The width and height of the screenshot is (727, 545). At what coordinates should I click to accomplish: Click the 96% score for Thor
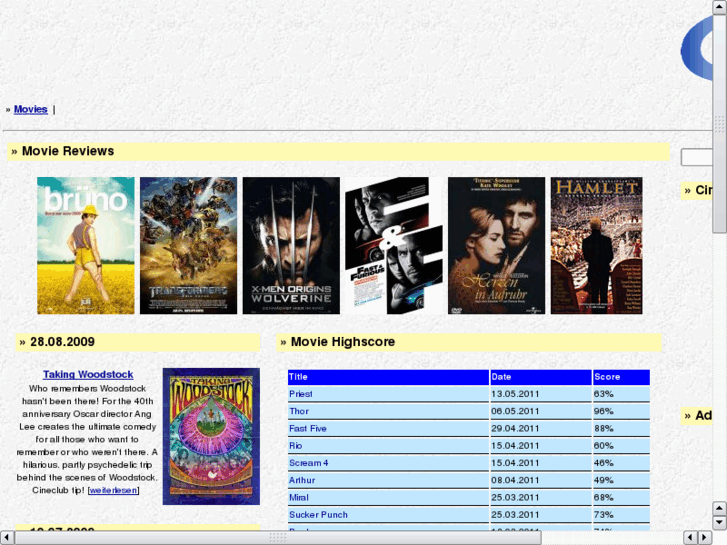621,411
